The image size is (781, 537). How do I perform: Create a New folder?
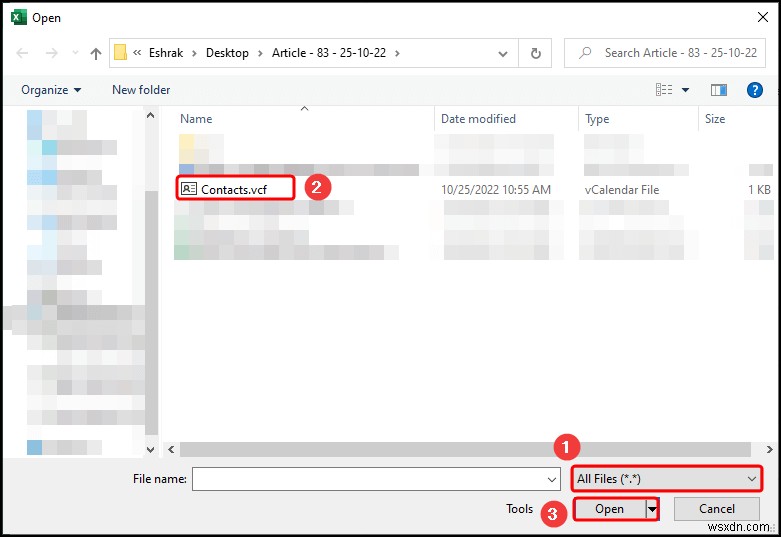(141, 90)
